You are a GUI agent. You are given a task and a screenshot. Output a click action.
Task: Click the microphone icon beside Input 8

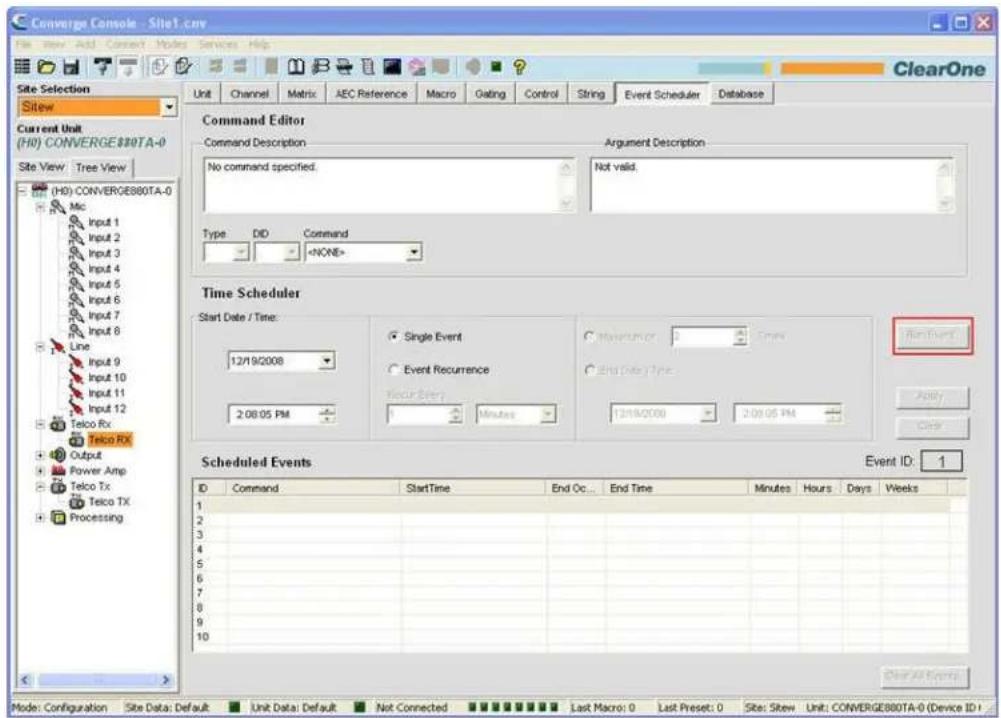pos(77,331)
